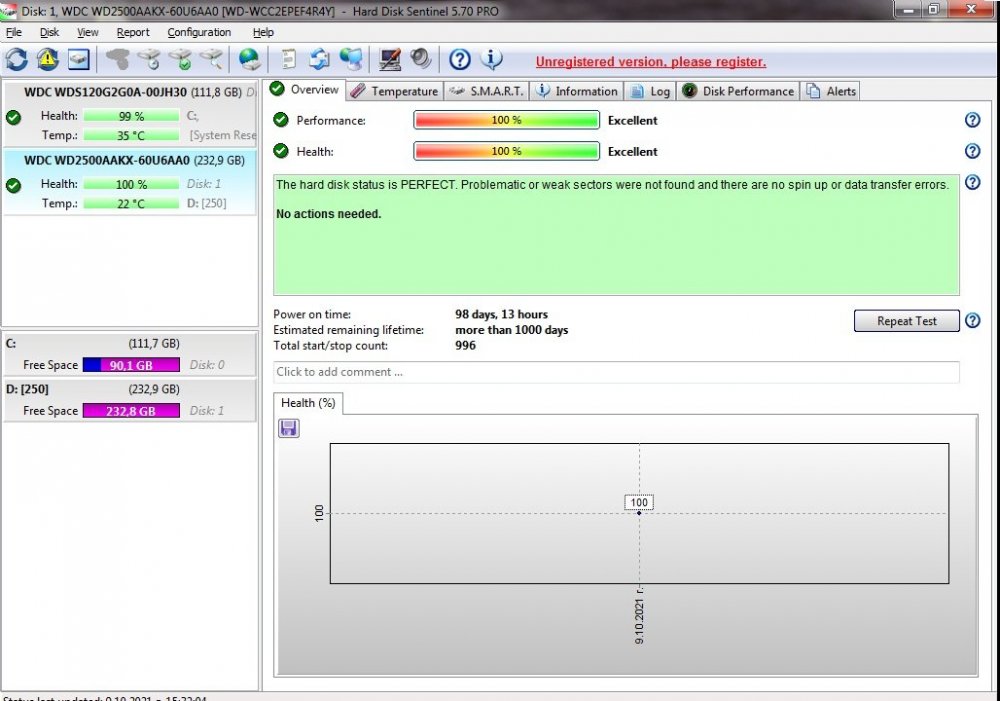
Task: Click the speaker icon in the toolbar
Action: (420, 60)
